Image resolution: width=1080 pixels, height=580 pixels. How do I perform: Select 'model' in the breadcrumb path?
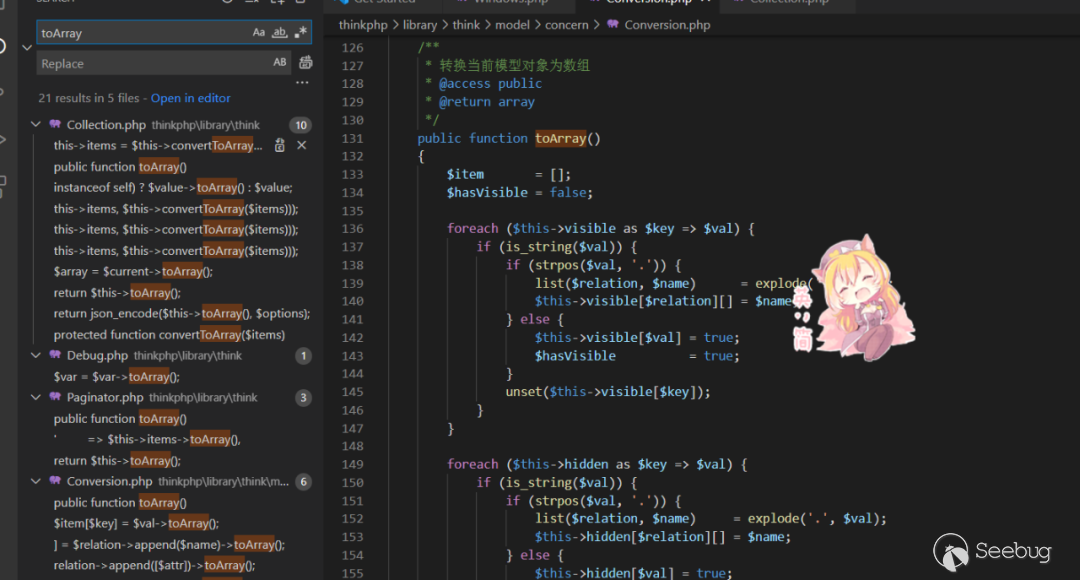[517, 24]
